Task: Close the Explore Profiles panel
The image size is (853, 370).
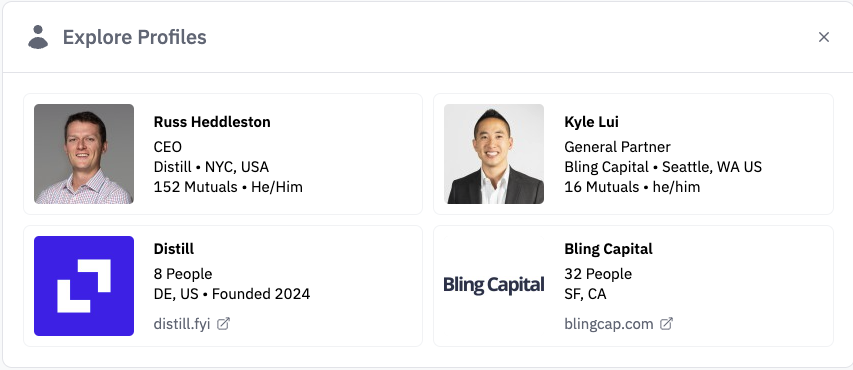Action: point(824,37)
